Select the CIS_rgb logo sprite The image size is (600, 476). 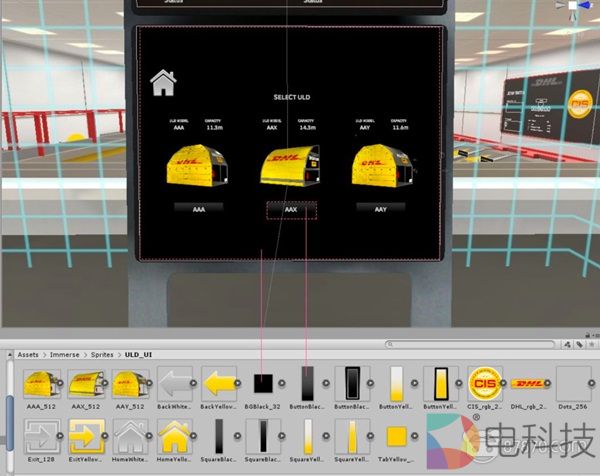point(483,382)
